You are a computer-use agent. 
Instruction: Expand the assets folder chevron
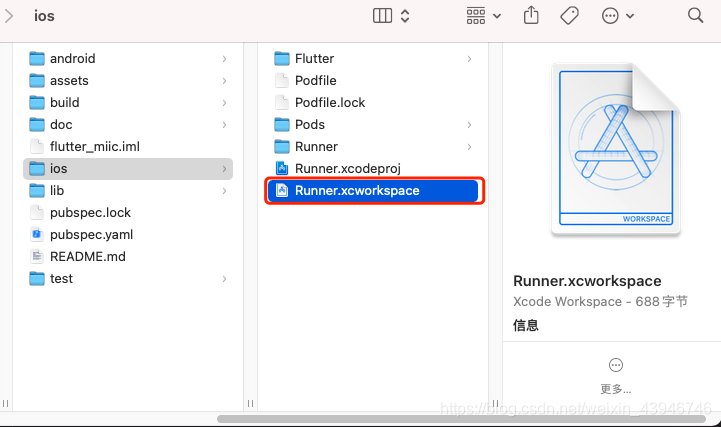click(x=224, y=81)
